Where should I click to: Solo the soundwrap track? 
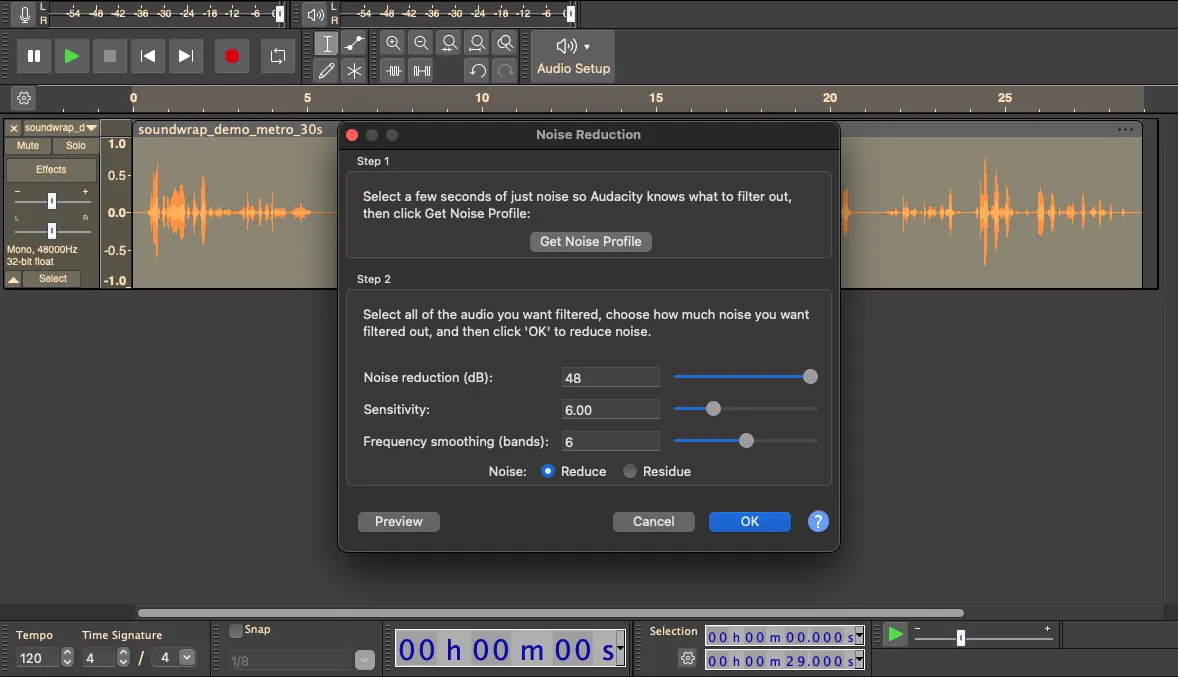click(x=75, y=146)
